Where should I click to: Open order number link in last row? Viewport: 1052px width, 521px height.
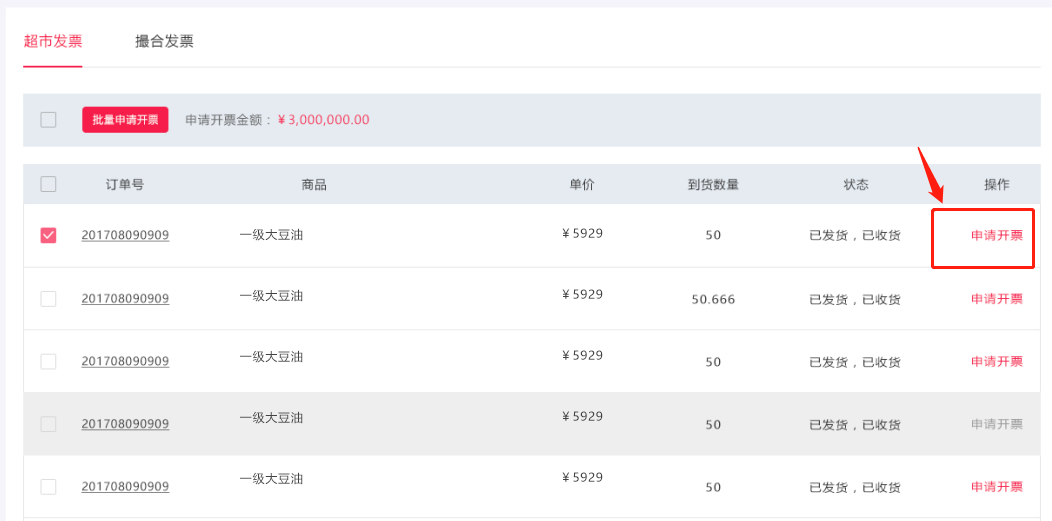coord(125,486)
